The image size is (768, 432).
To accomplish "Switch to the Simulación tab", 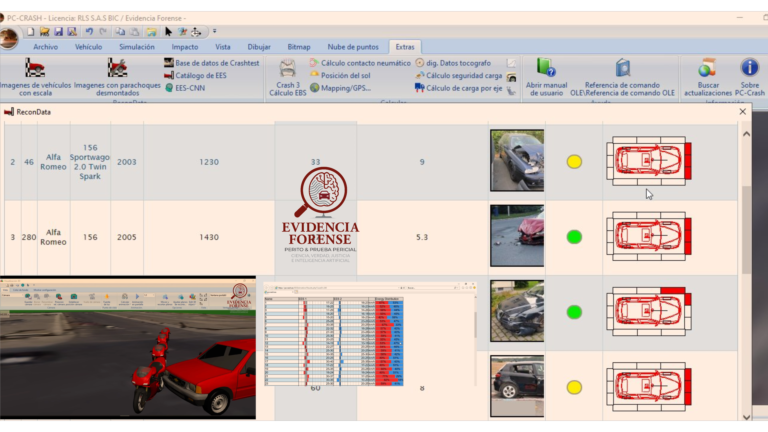I will tap(137, 47).
